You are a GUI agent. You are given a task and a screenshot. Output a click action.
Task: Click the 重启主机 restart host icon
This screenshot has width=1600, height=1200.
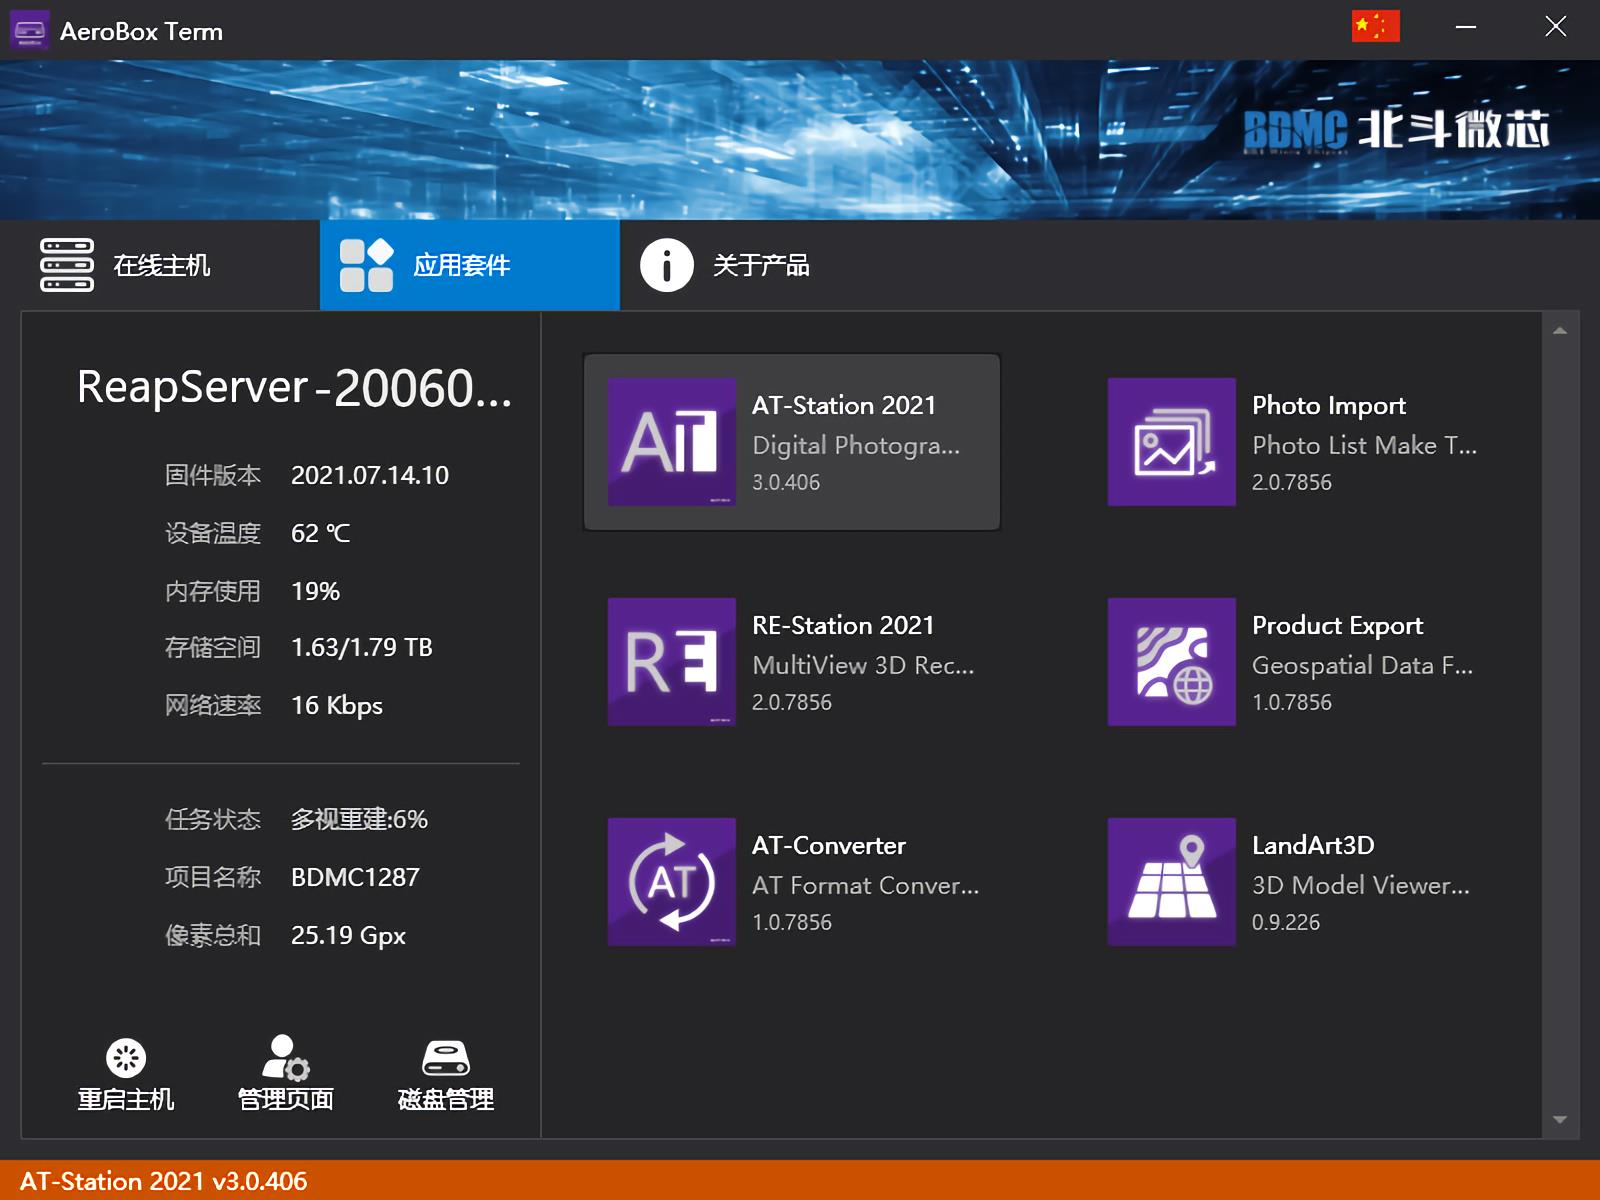(x=126, y=1058)
